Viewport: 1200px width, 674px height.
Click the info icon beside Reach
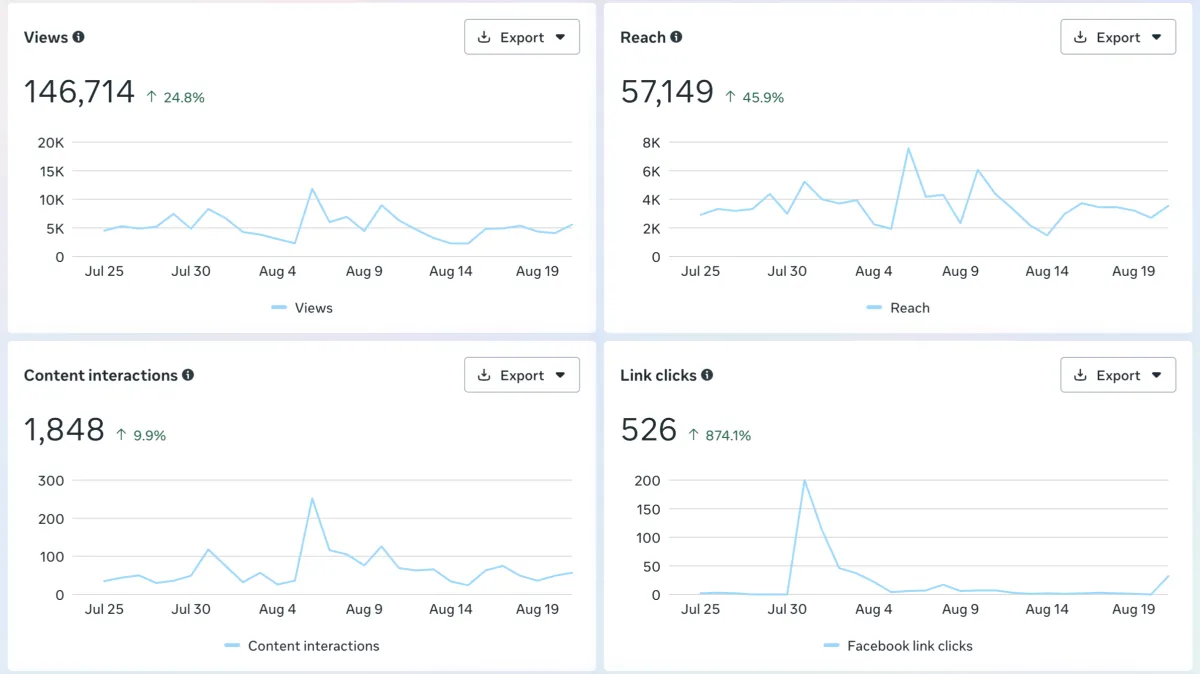tap(676, 37)
